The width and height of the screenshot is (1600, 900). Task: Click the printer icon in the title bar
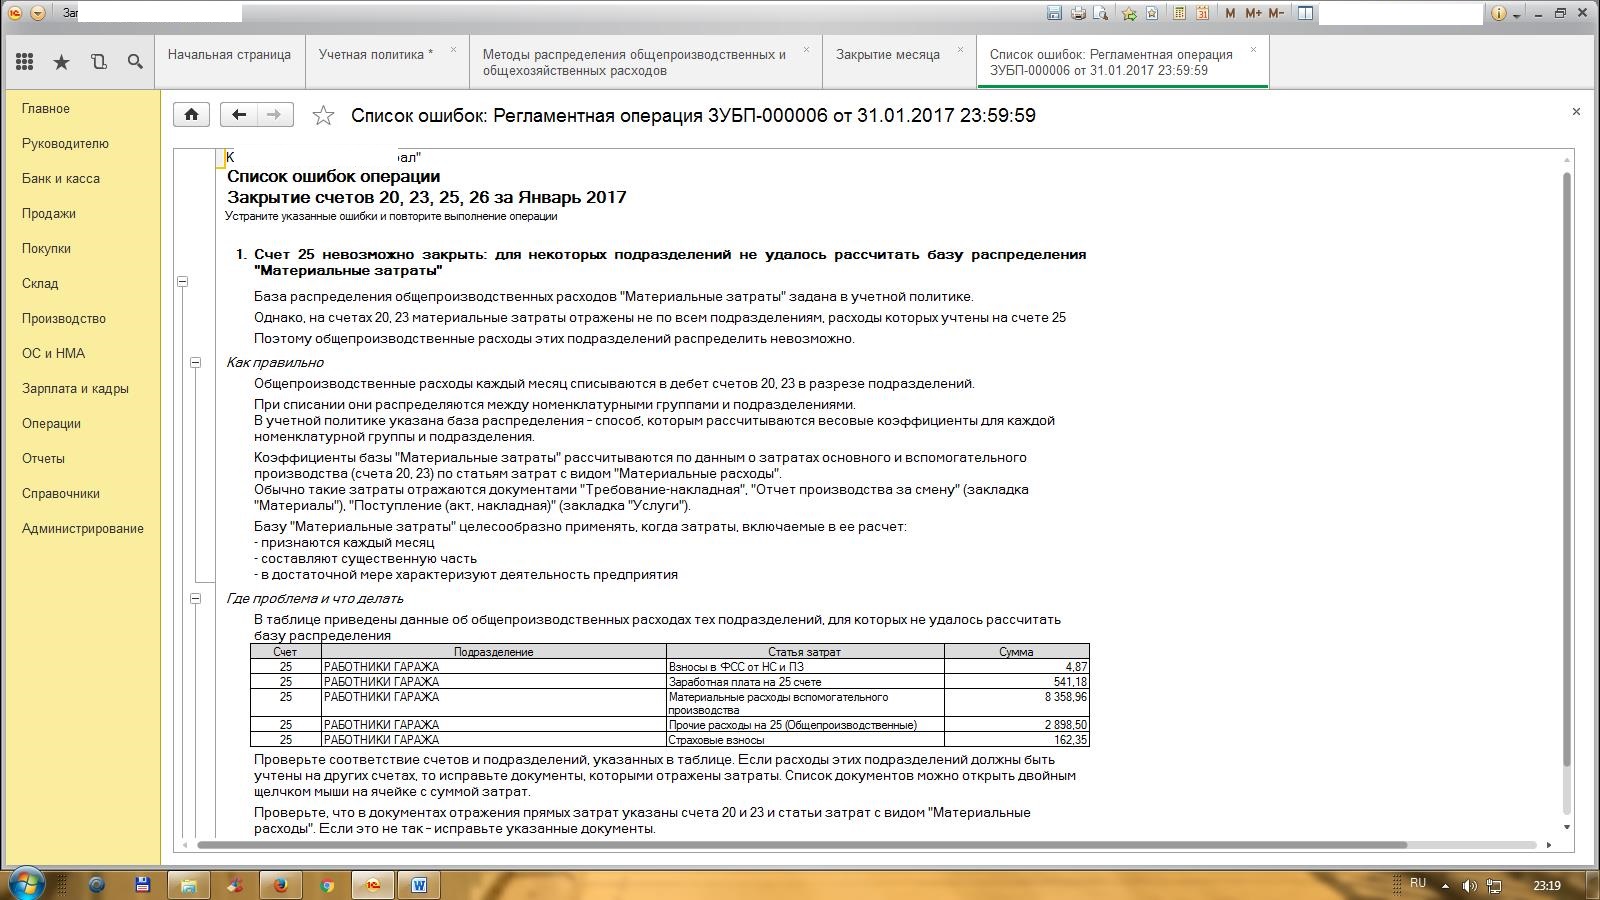[1078, 13]
